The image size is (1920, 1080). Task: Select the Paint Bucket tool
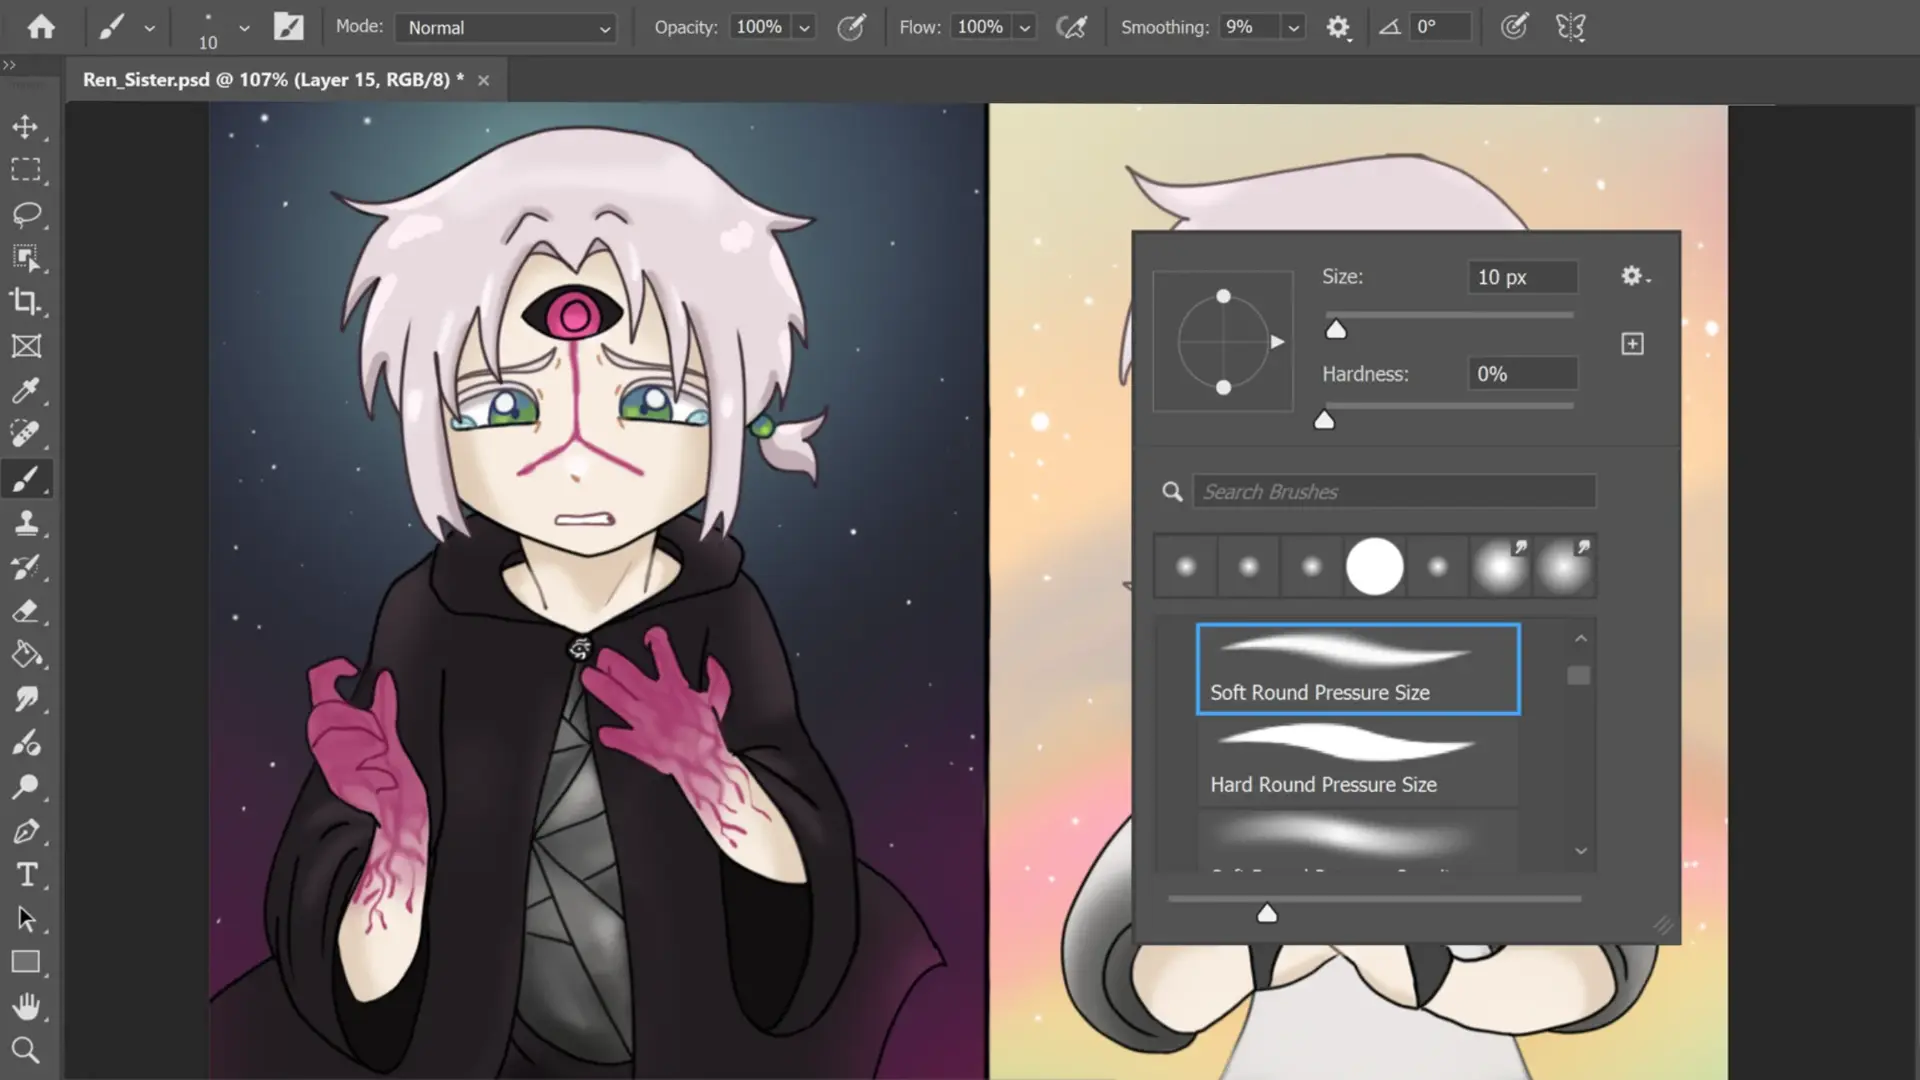pyautogui.click(x=26, y=655)
